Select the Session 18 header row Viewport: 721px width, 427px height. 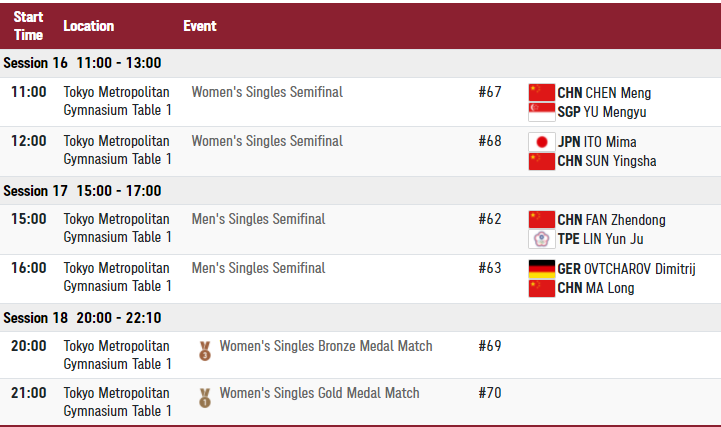pos(360,318)
